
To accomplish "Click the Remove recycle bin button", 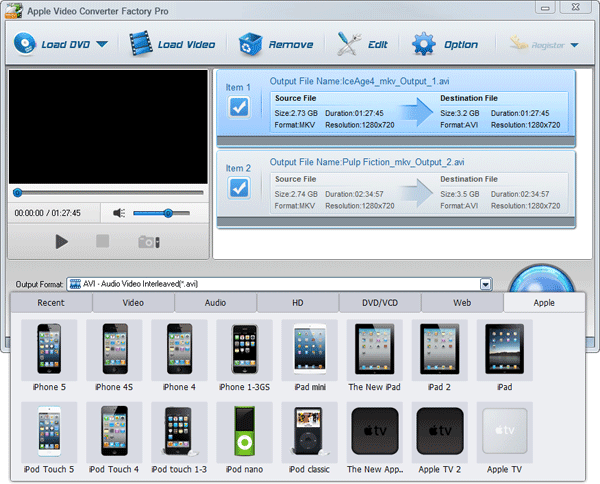I will pos(276,44).
